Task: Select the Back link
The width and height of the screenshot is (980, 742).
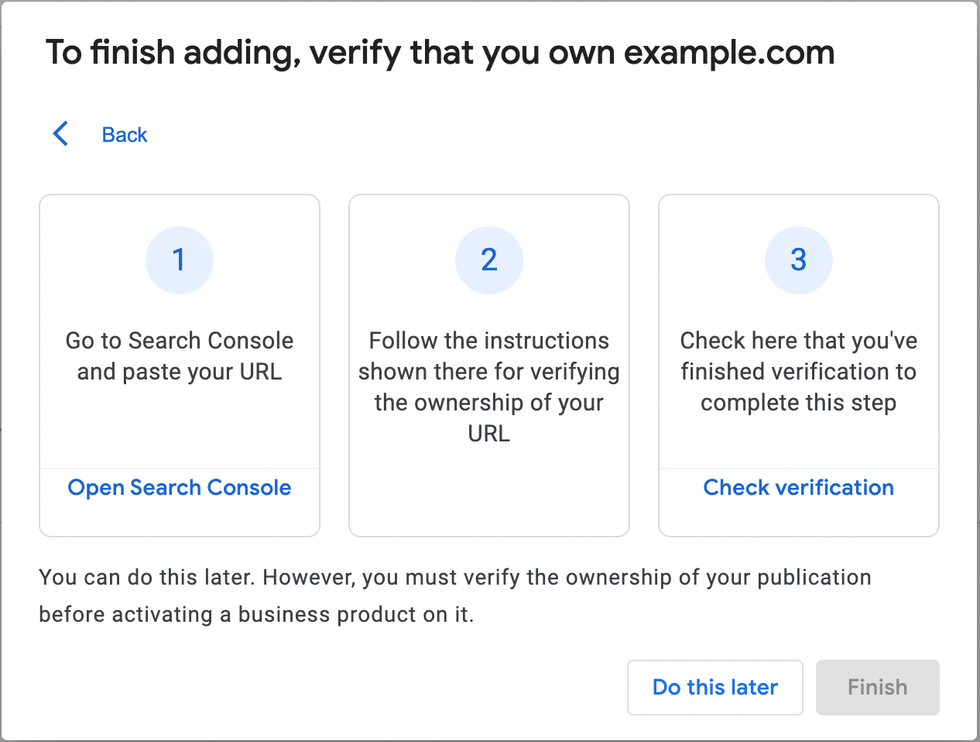Action: [x=124, y=133]
